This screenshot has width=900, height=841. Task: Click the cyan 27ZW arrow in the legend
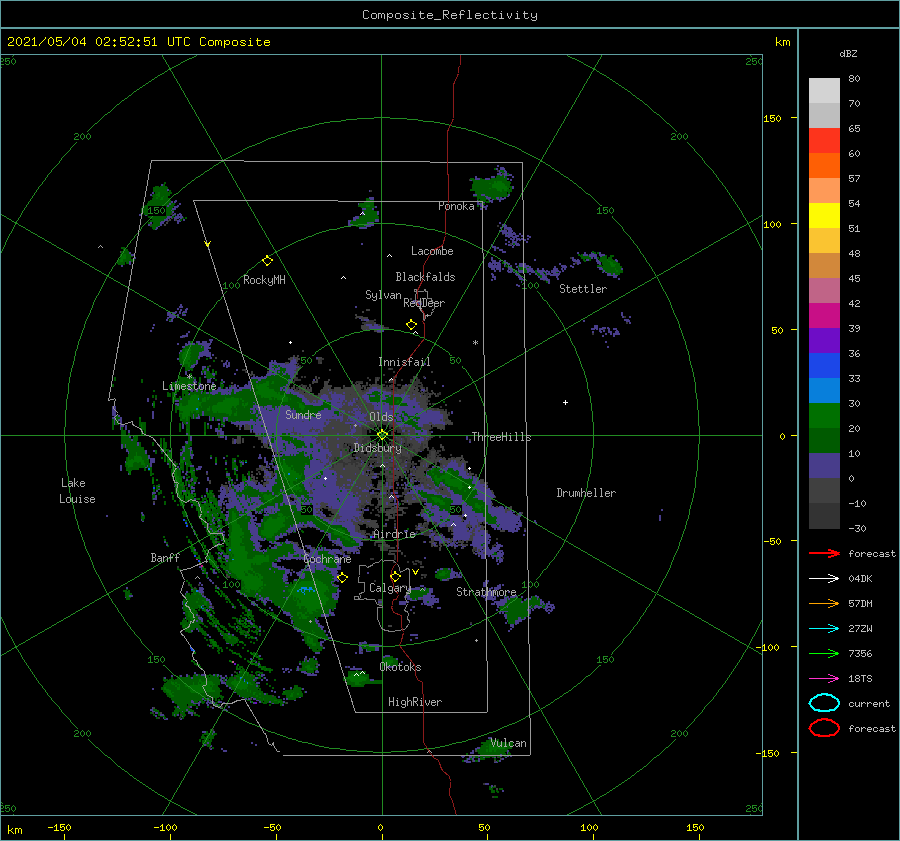click(824, 629)
